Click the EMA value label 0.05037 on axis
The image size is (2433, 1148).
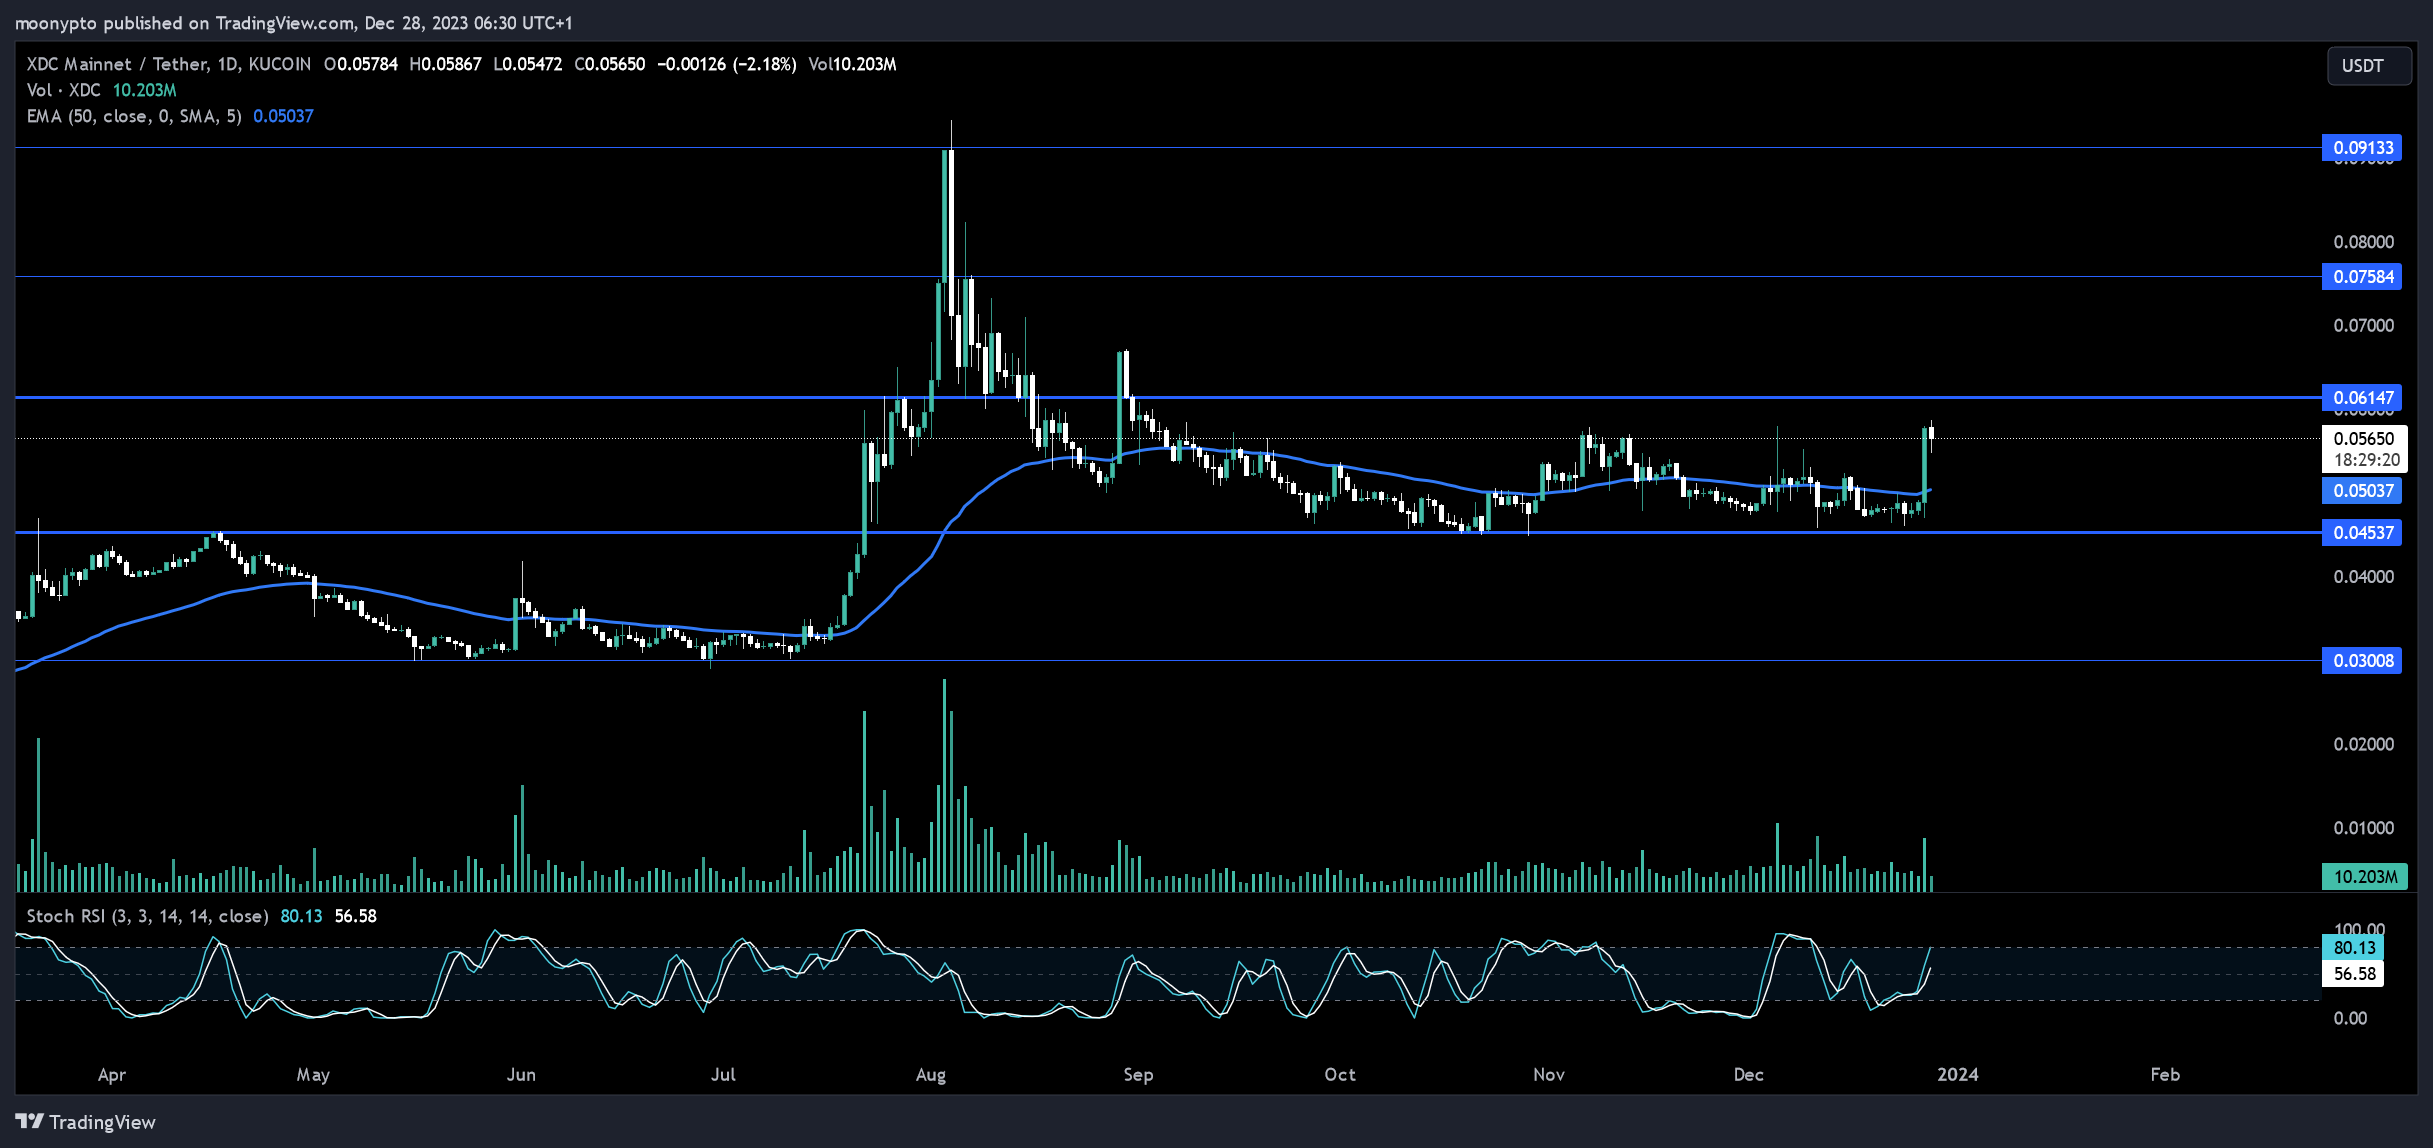pyautogui.click(x=2362, y=491)
